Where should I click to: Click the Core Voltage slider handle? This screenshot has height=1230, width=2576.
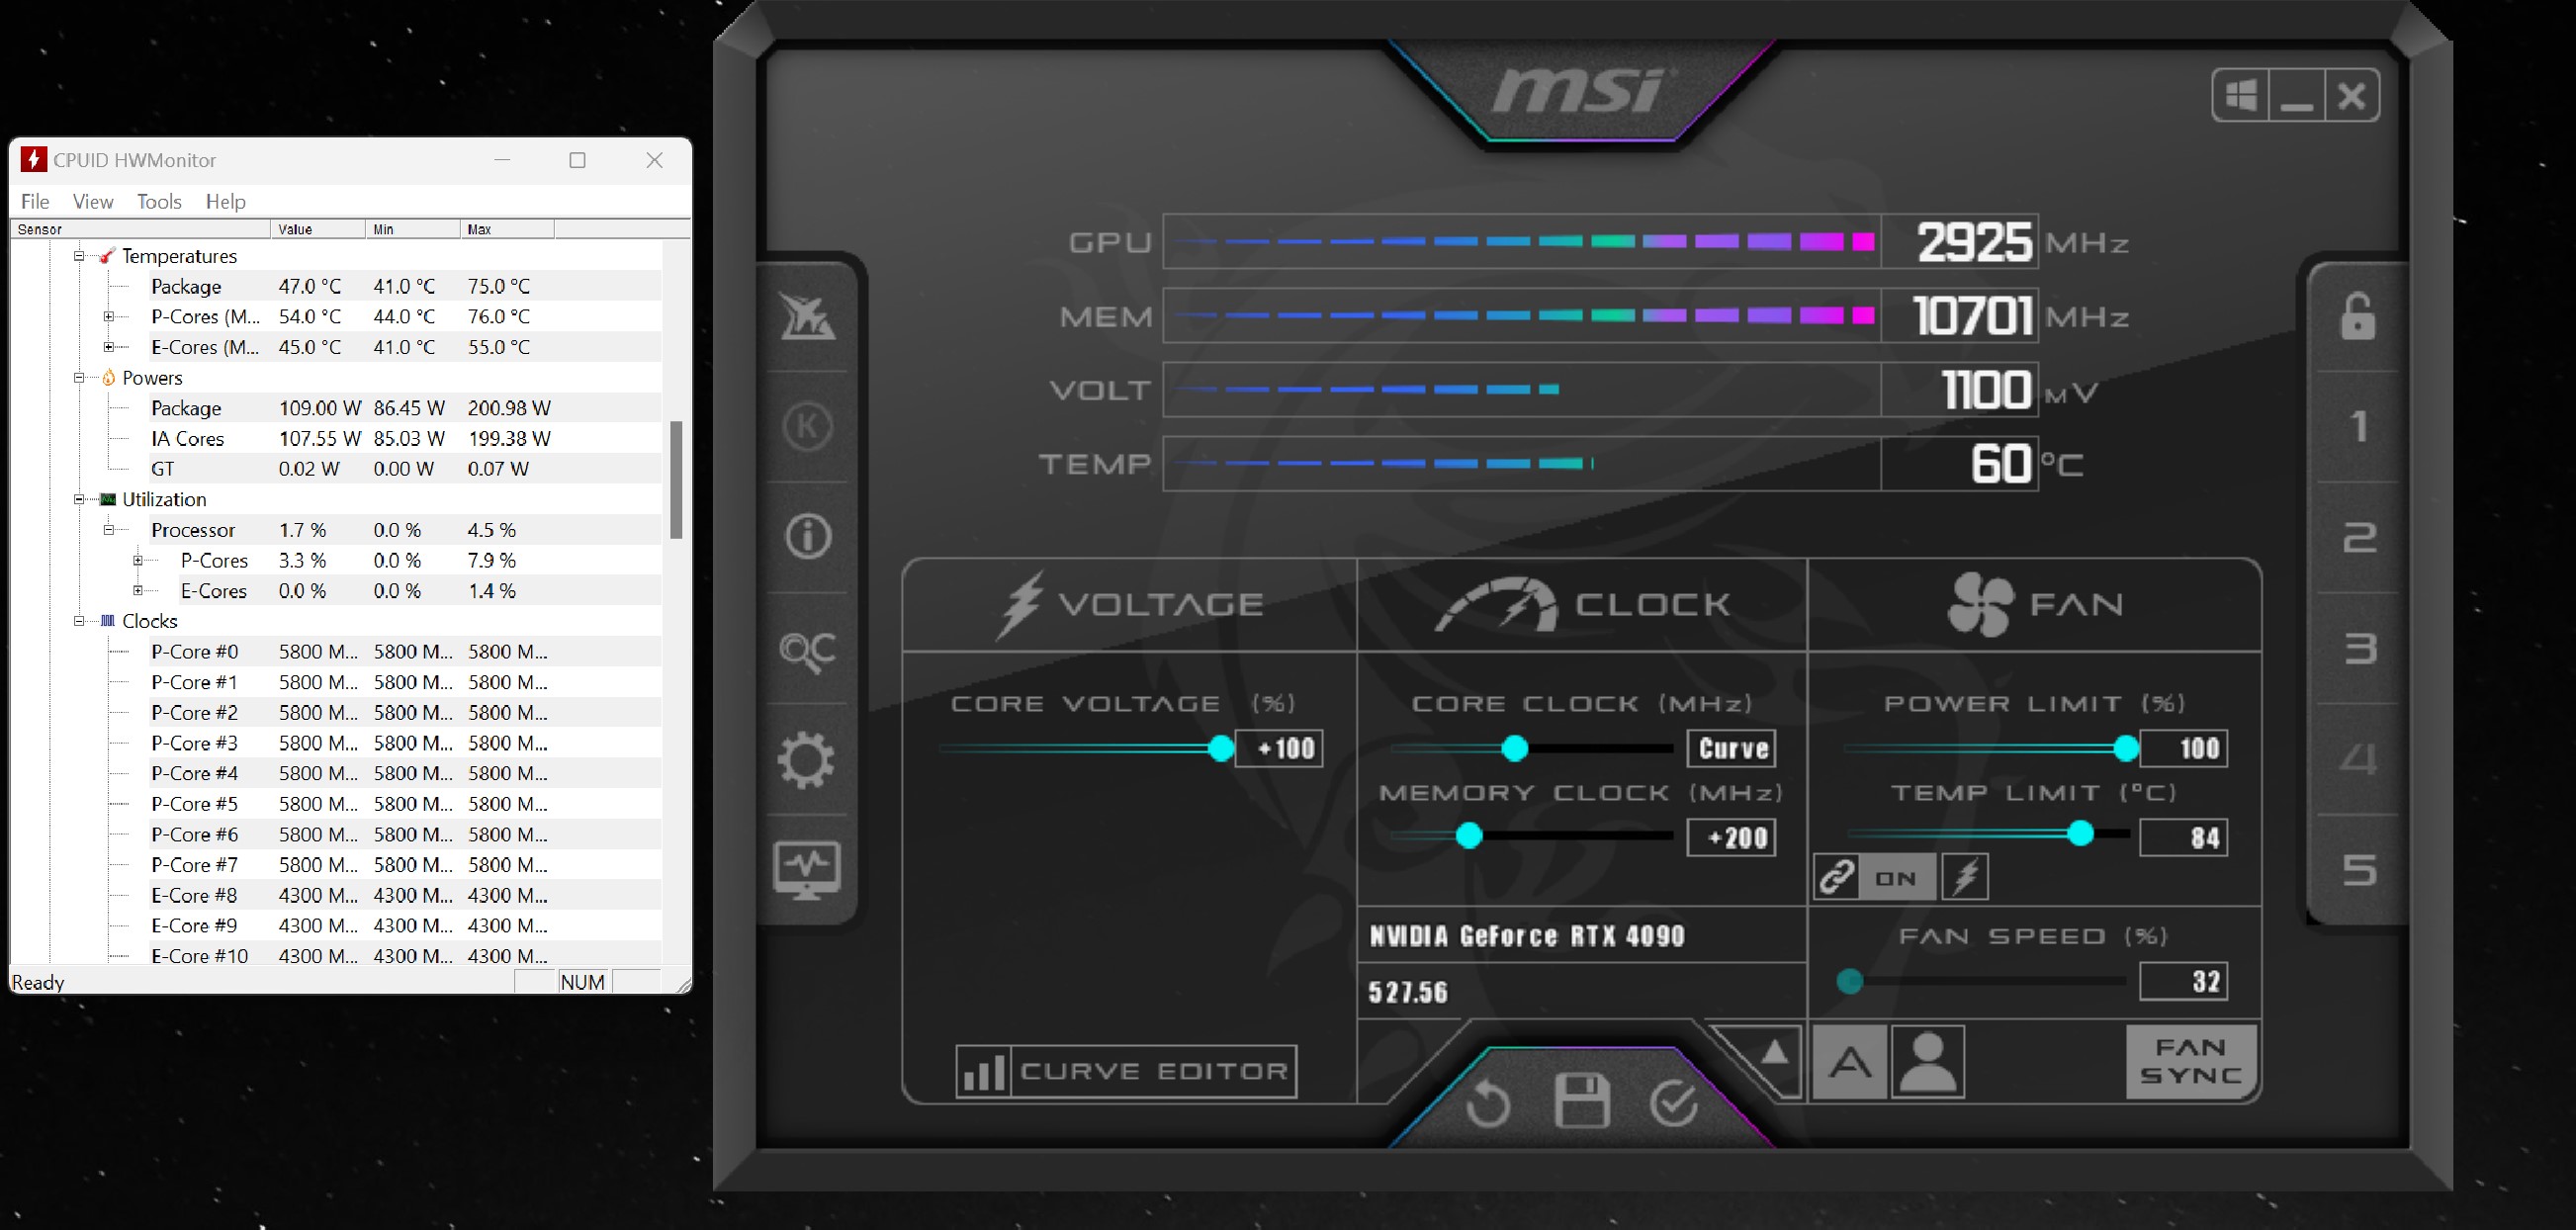coord(1221,748)
